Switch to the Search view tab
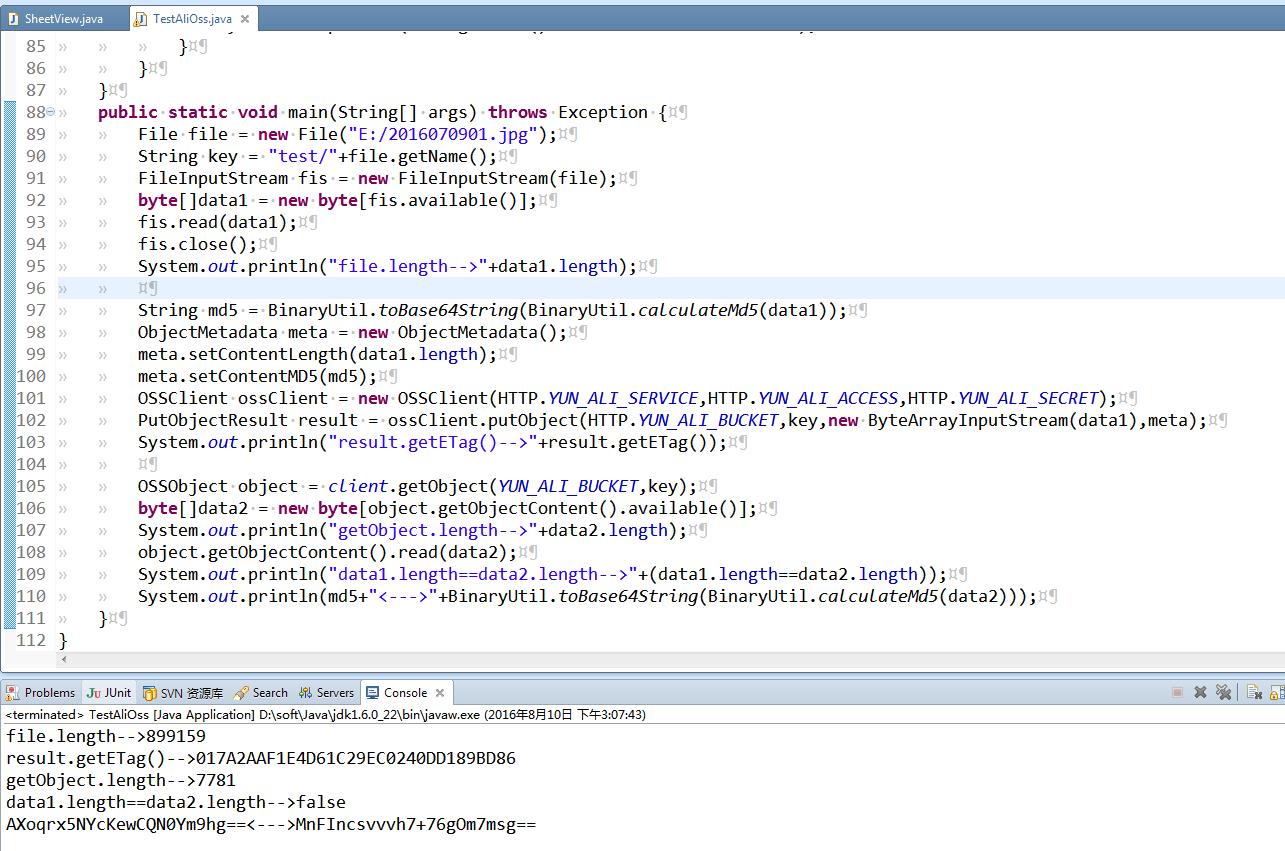 (x=261, y=692)
